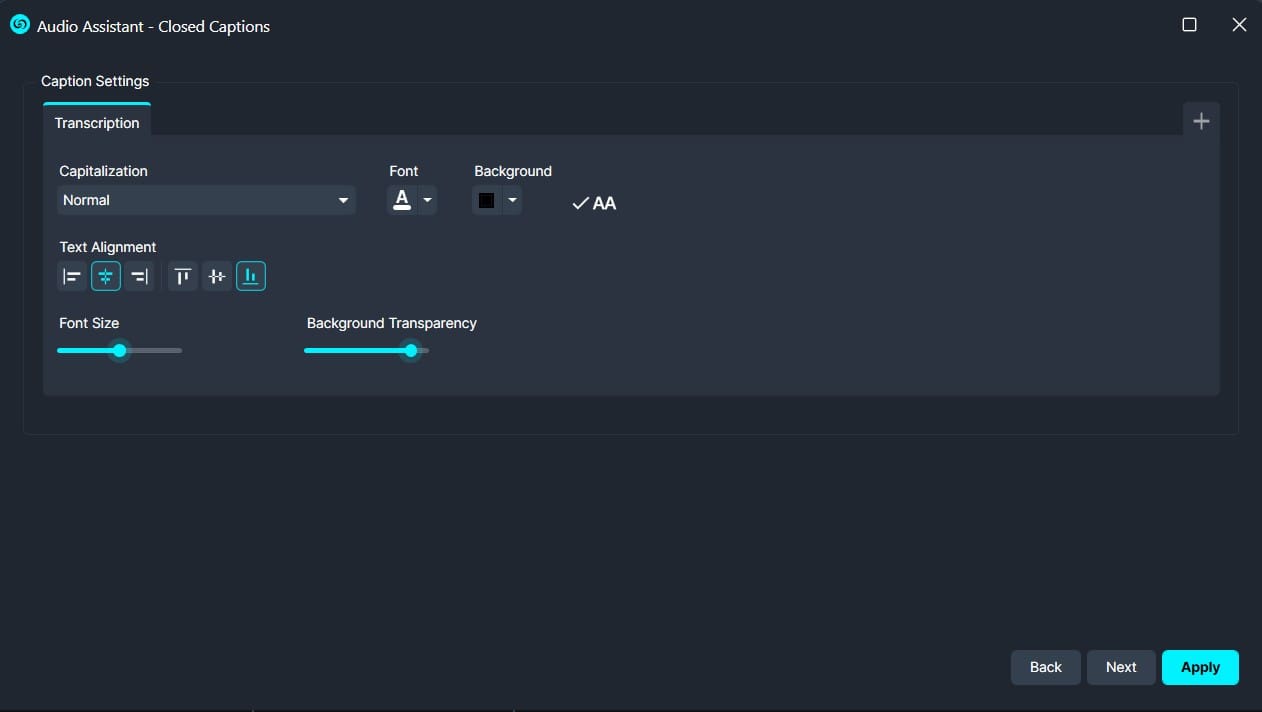Toggle the AA contrast checkmark indicator
Screen dimensions: 1262x712
[594, 203]
